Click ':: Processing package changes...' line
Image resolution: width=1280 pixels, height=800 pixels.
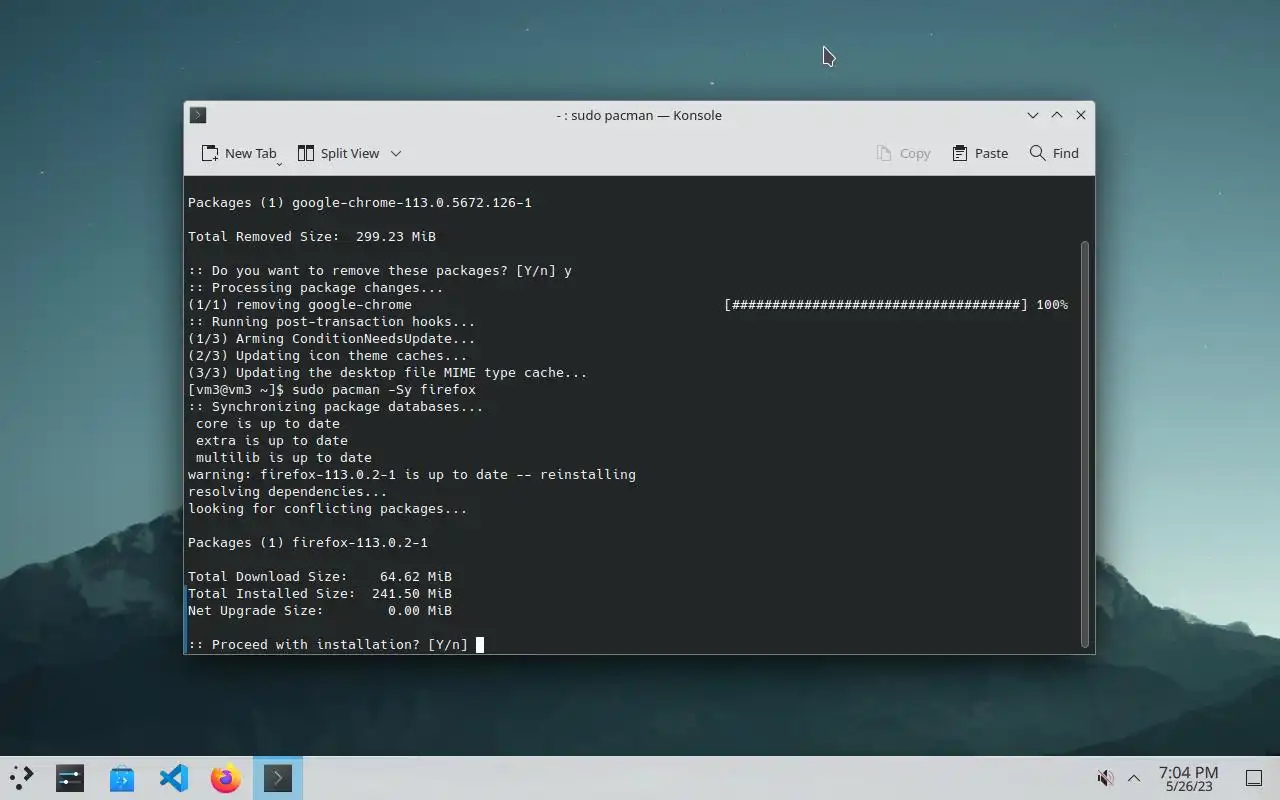click(316, 287)
